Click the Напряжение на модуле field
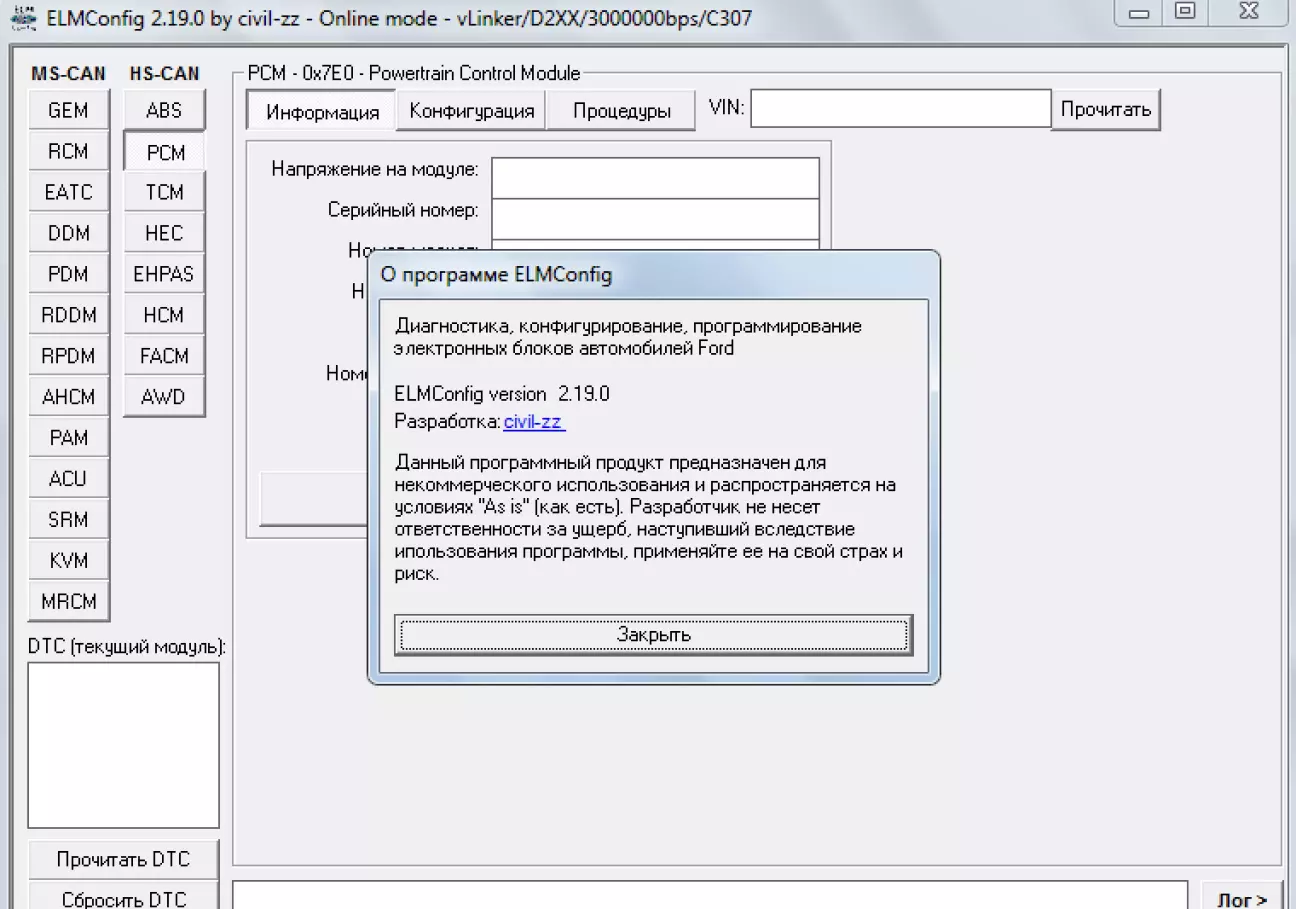The image size is (1296, 909). pos(655,177)
